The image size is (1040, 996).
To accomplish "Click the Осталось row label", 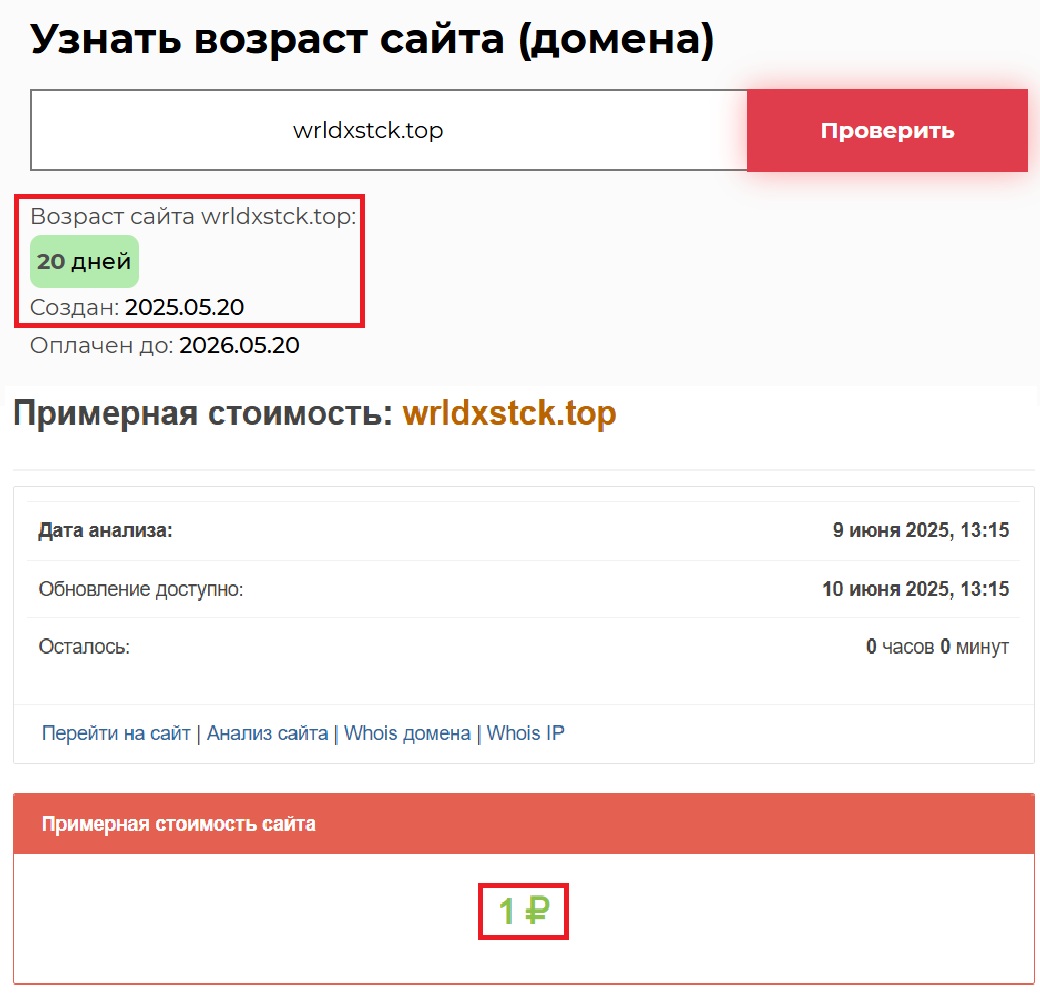I will coord(84,647).
